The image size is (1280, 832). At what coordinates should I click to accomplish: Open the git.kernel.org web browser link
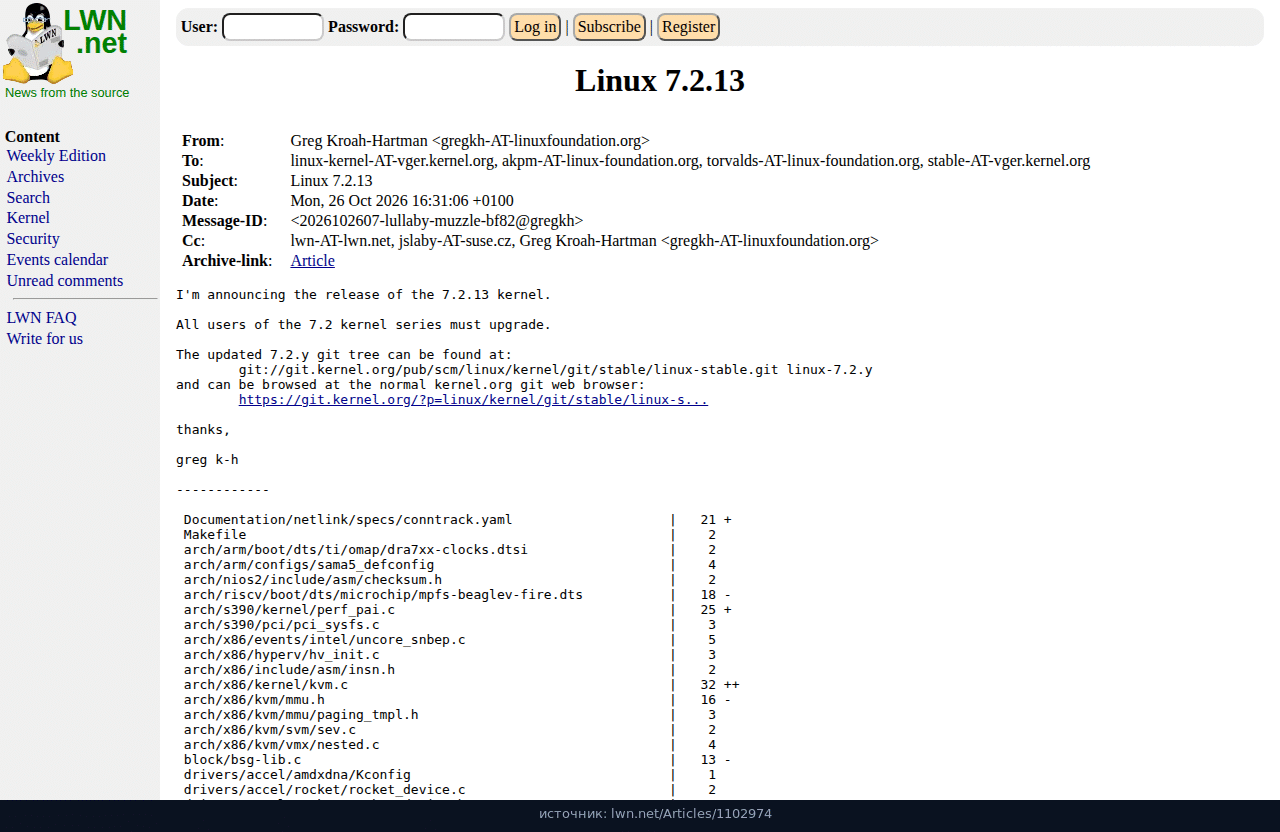click(473, 400)
